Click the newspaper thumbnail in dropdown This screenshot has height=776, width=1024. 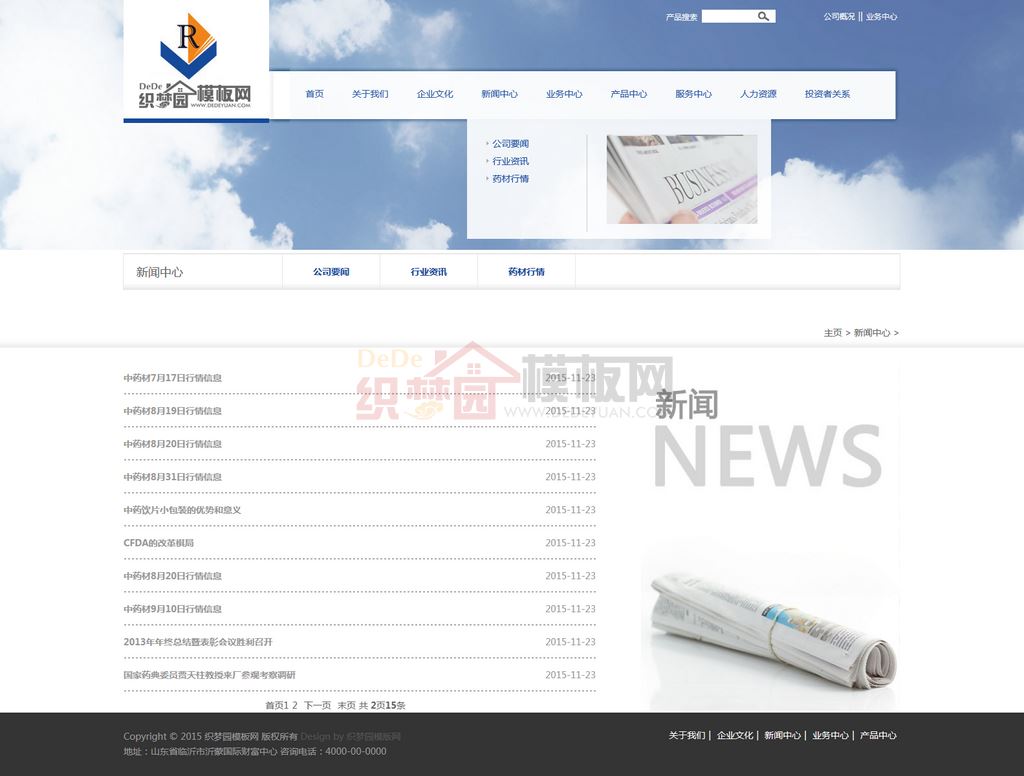[681, 179]
